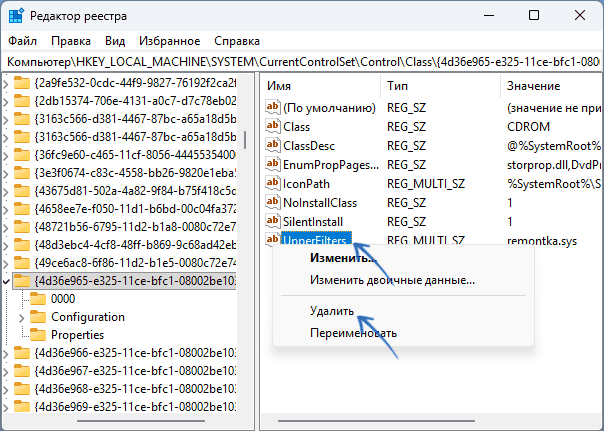Expand the Configuration subkey chevron

coord(22,318)
